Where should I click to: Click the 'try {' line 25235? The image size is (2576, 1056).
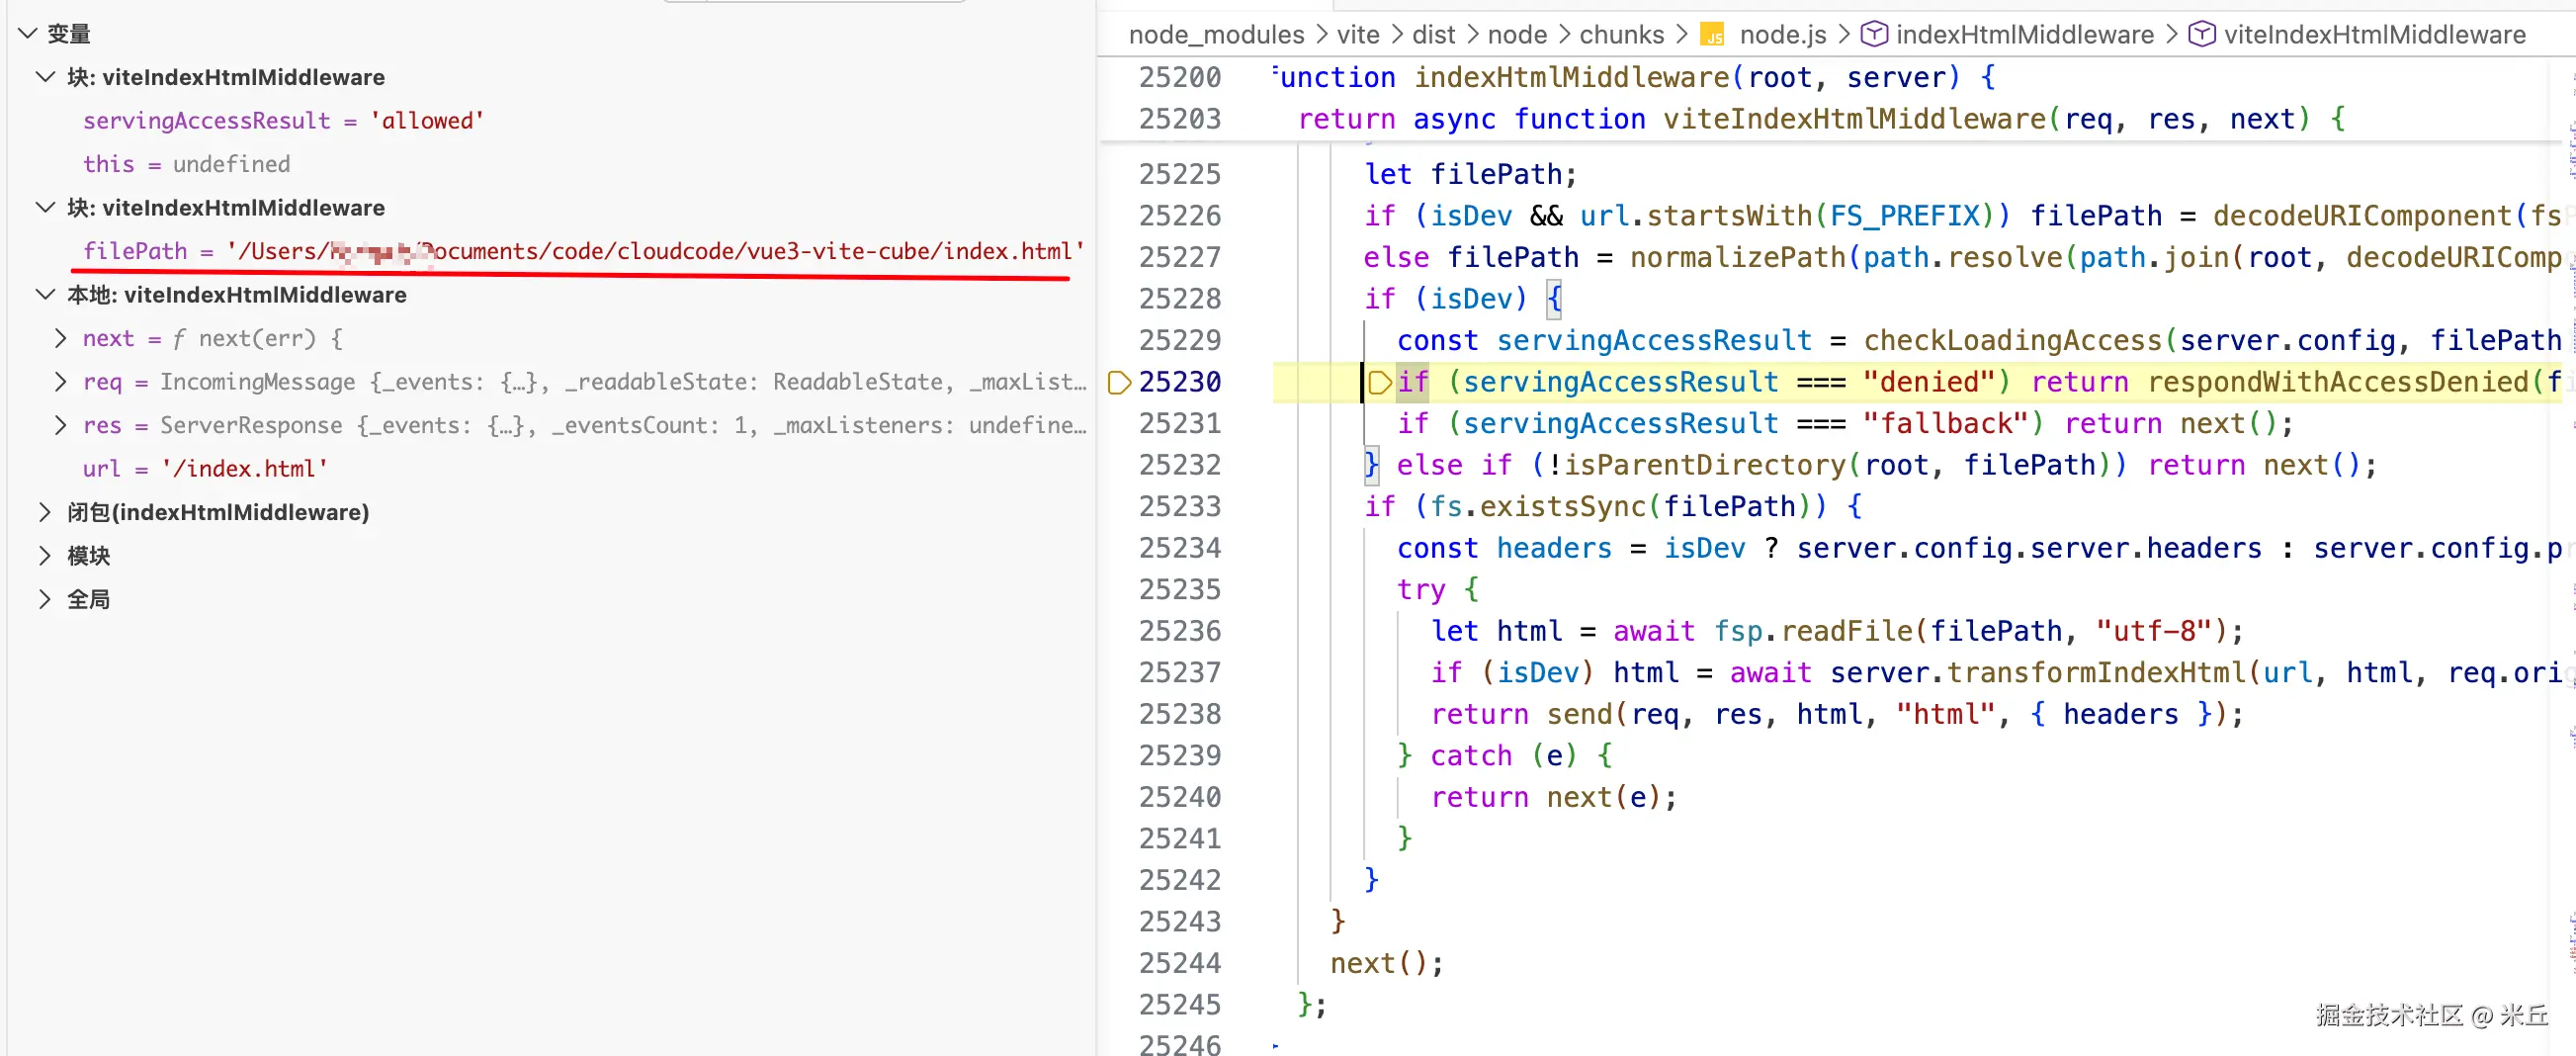click(1438, 590)
